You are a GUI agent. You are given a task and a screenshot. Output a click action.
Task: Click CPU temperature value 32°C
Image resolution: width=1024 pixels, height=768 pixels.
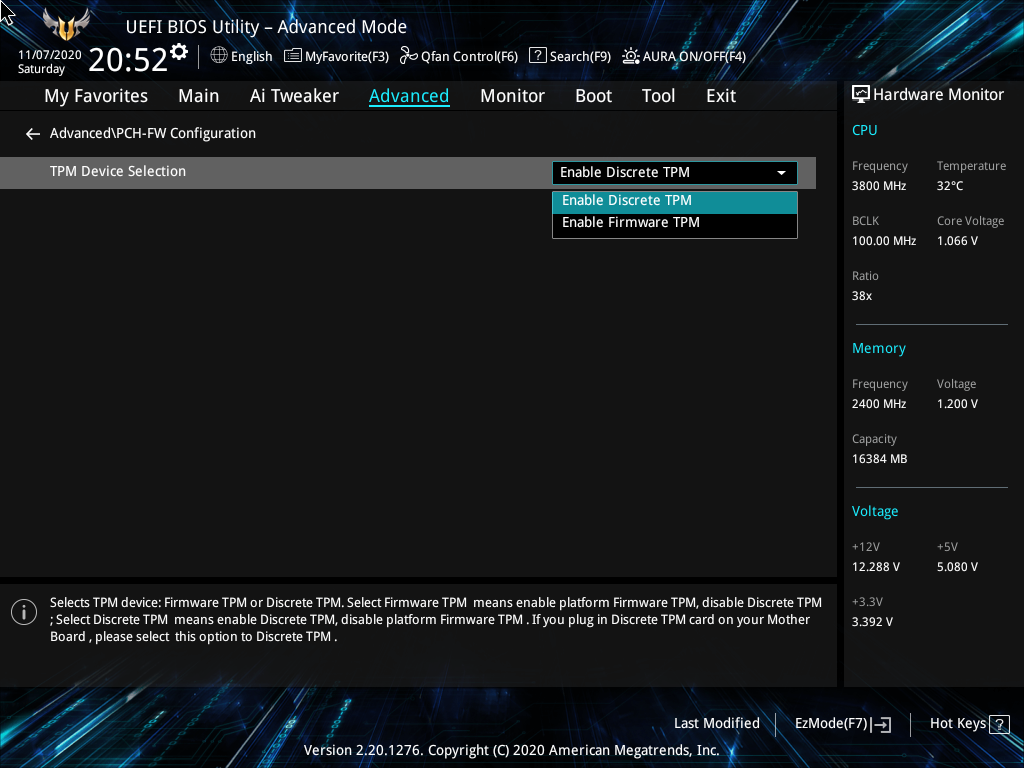click(950, 186)
